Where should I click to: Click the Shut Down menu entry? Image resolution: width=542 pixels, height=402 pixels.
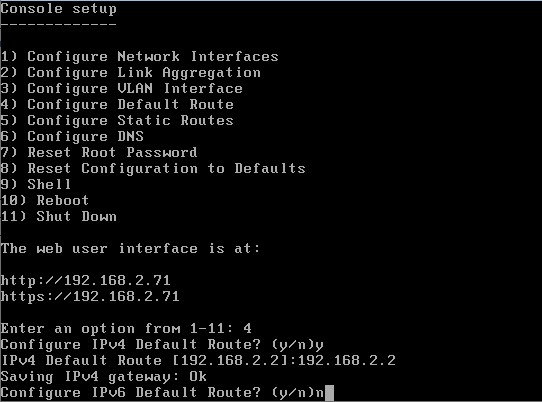pos(58,216)
